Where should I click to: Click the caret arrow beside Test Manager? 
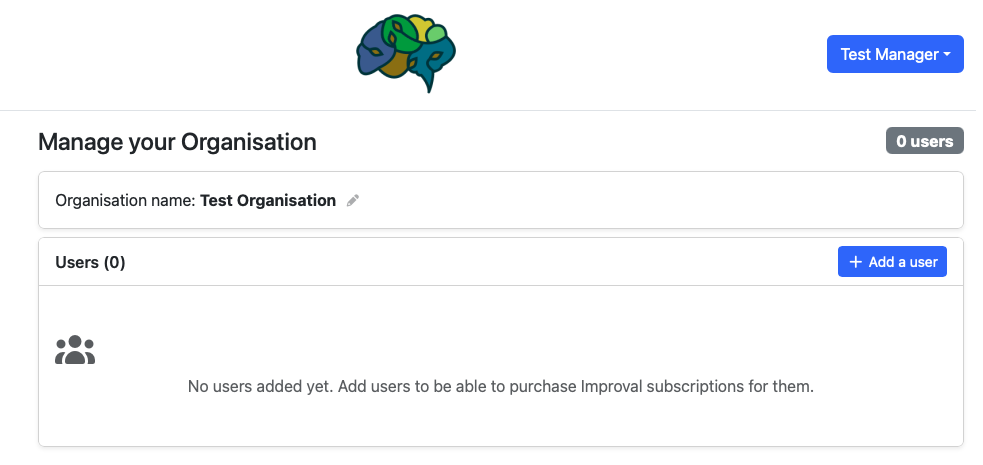click(947, 55)
